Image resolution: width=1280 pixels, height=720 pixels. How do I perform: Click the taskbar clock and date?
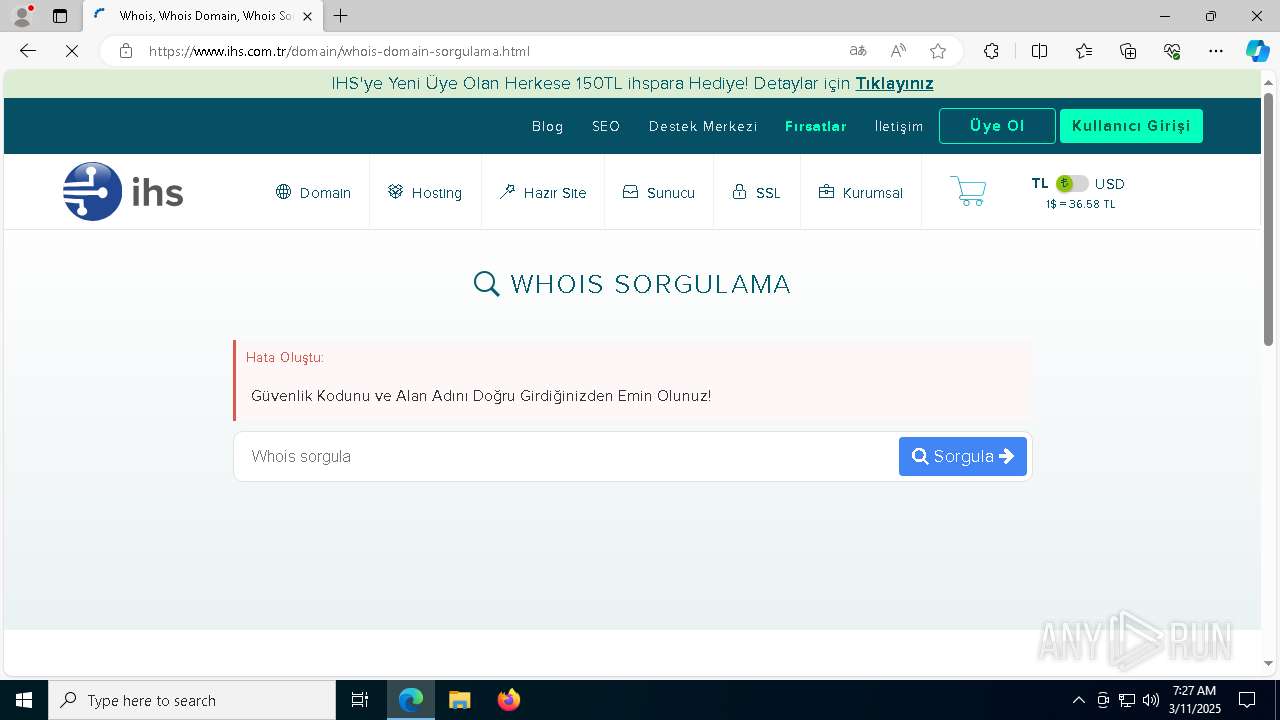(x=1194, y=700)
